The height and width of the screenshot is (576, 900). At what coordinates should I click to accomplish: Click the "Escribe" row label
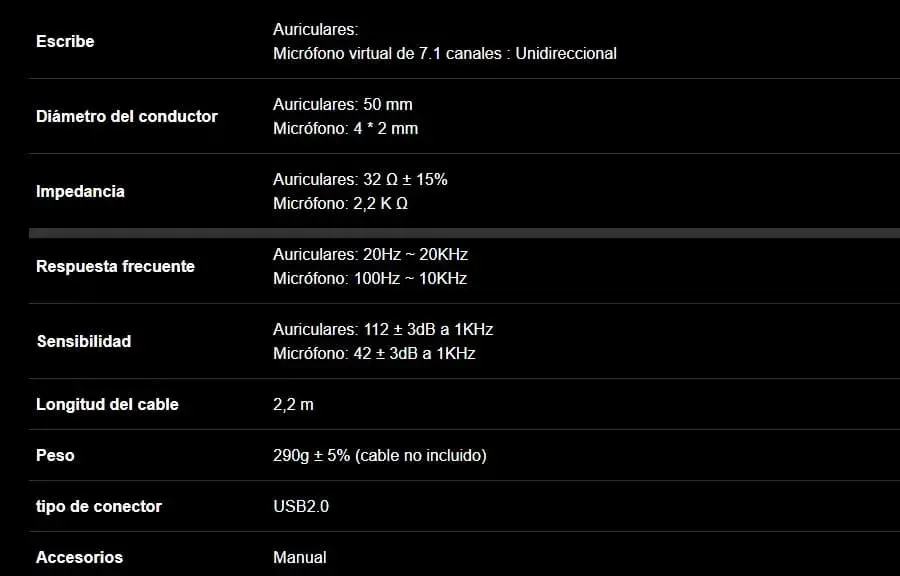tap(65, 41)
